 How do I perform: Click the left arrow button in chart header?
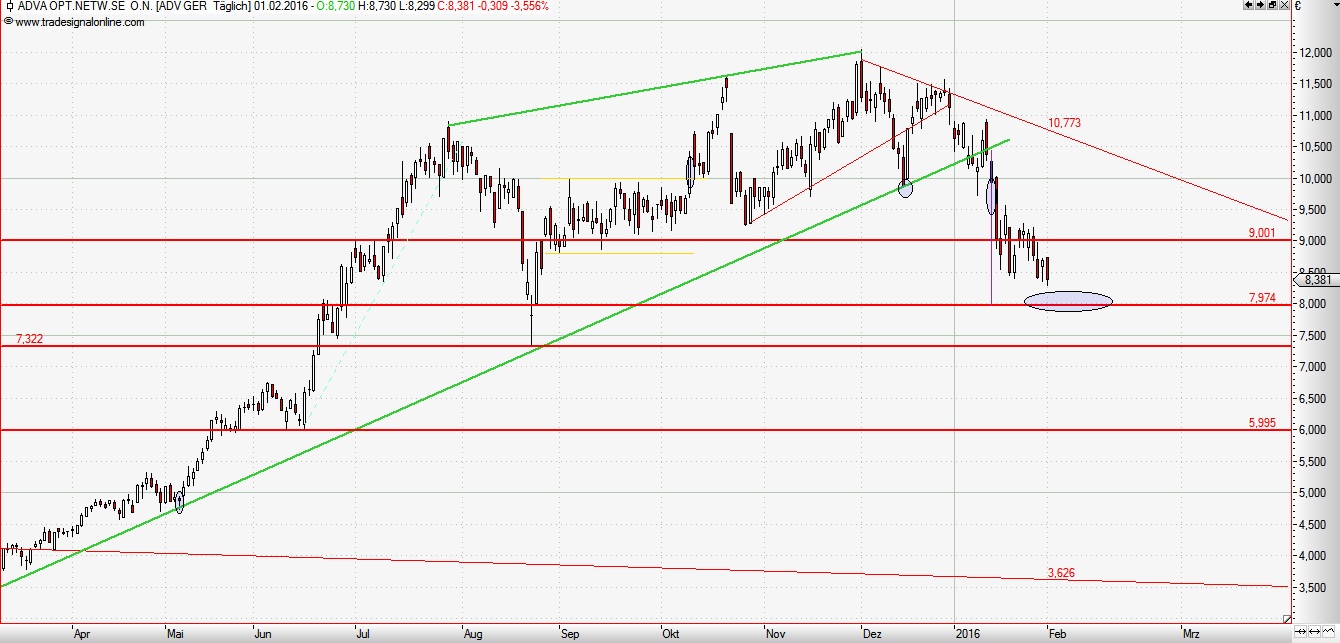pyautogui.click(x=1248, y=6)
